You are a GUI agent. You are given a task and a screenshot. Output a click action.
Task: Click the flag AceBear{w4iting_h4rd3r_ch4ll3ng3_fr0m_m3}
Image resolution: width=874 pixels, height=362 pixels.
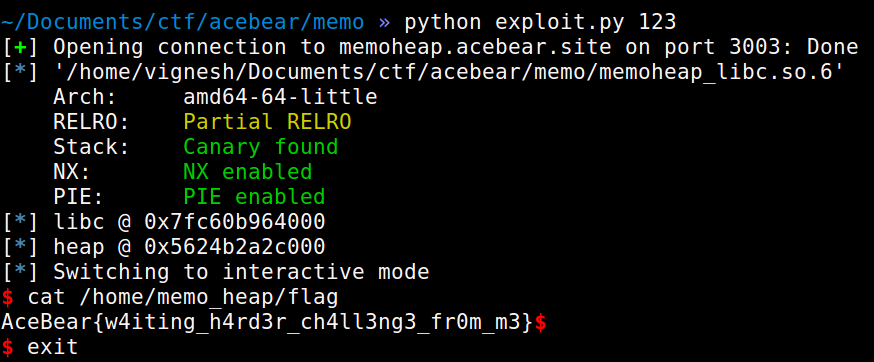(x=267, y=322)
